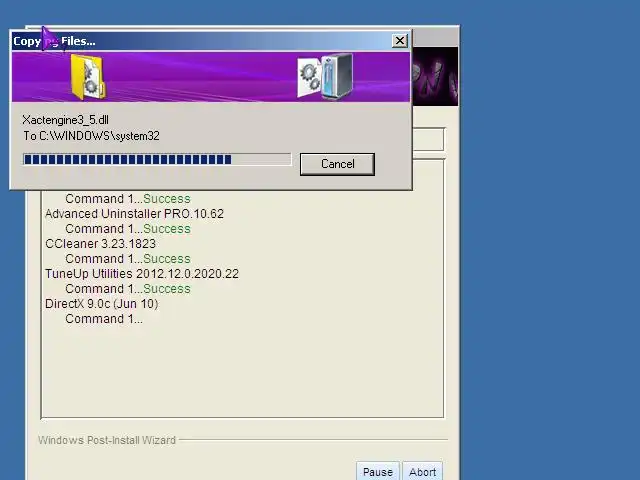Select the TuneUp Utilities 2012.12.0.2020.22 entry
The image size is (640, 480).
click(142, 273)
